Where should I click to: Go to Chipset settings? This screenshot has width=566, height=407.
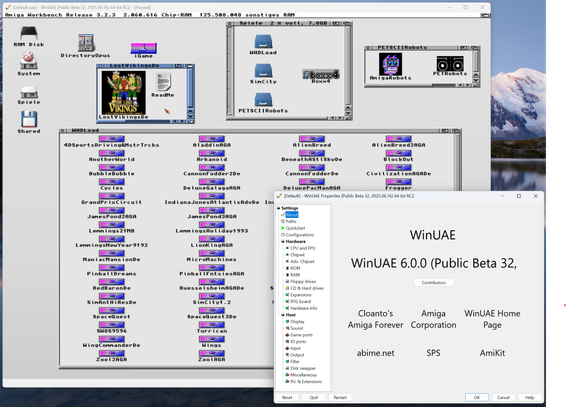pos(297,255)
